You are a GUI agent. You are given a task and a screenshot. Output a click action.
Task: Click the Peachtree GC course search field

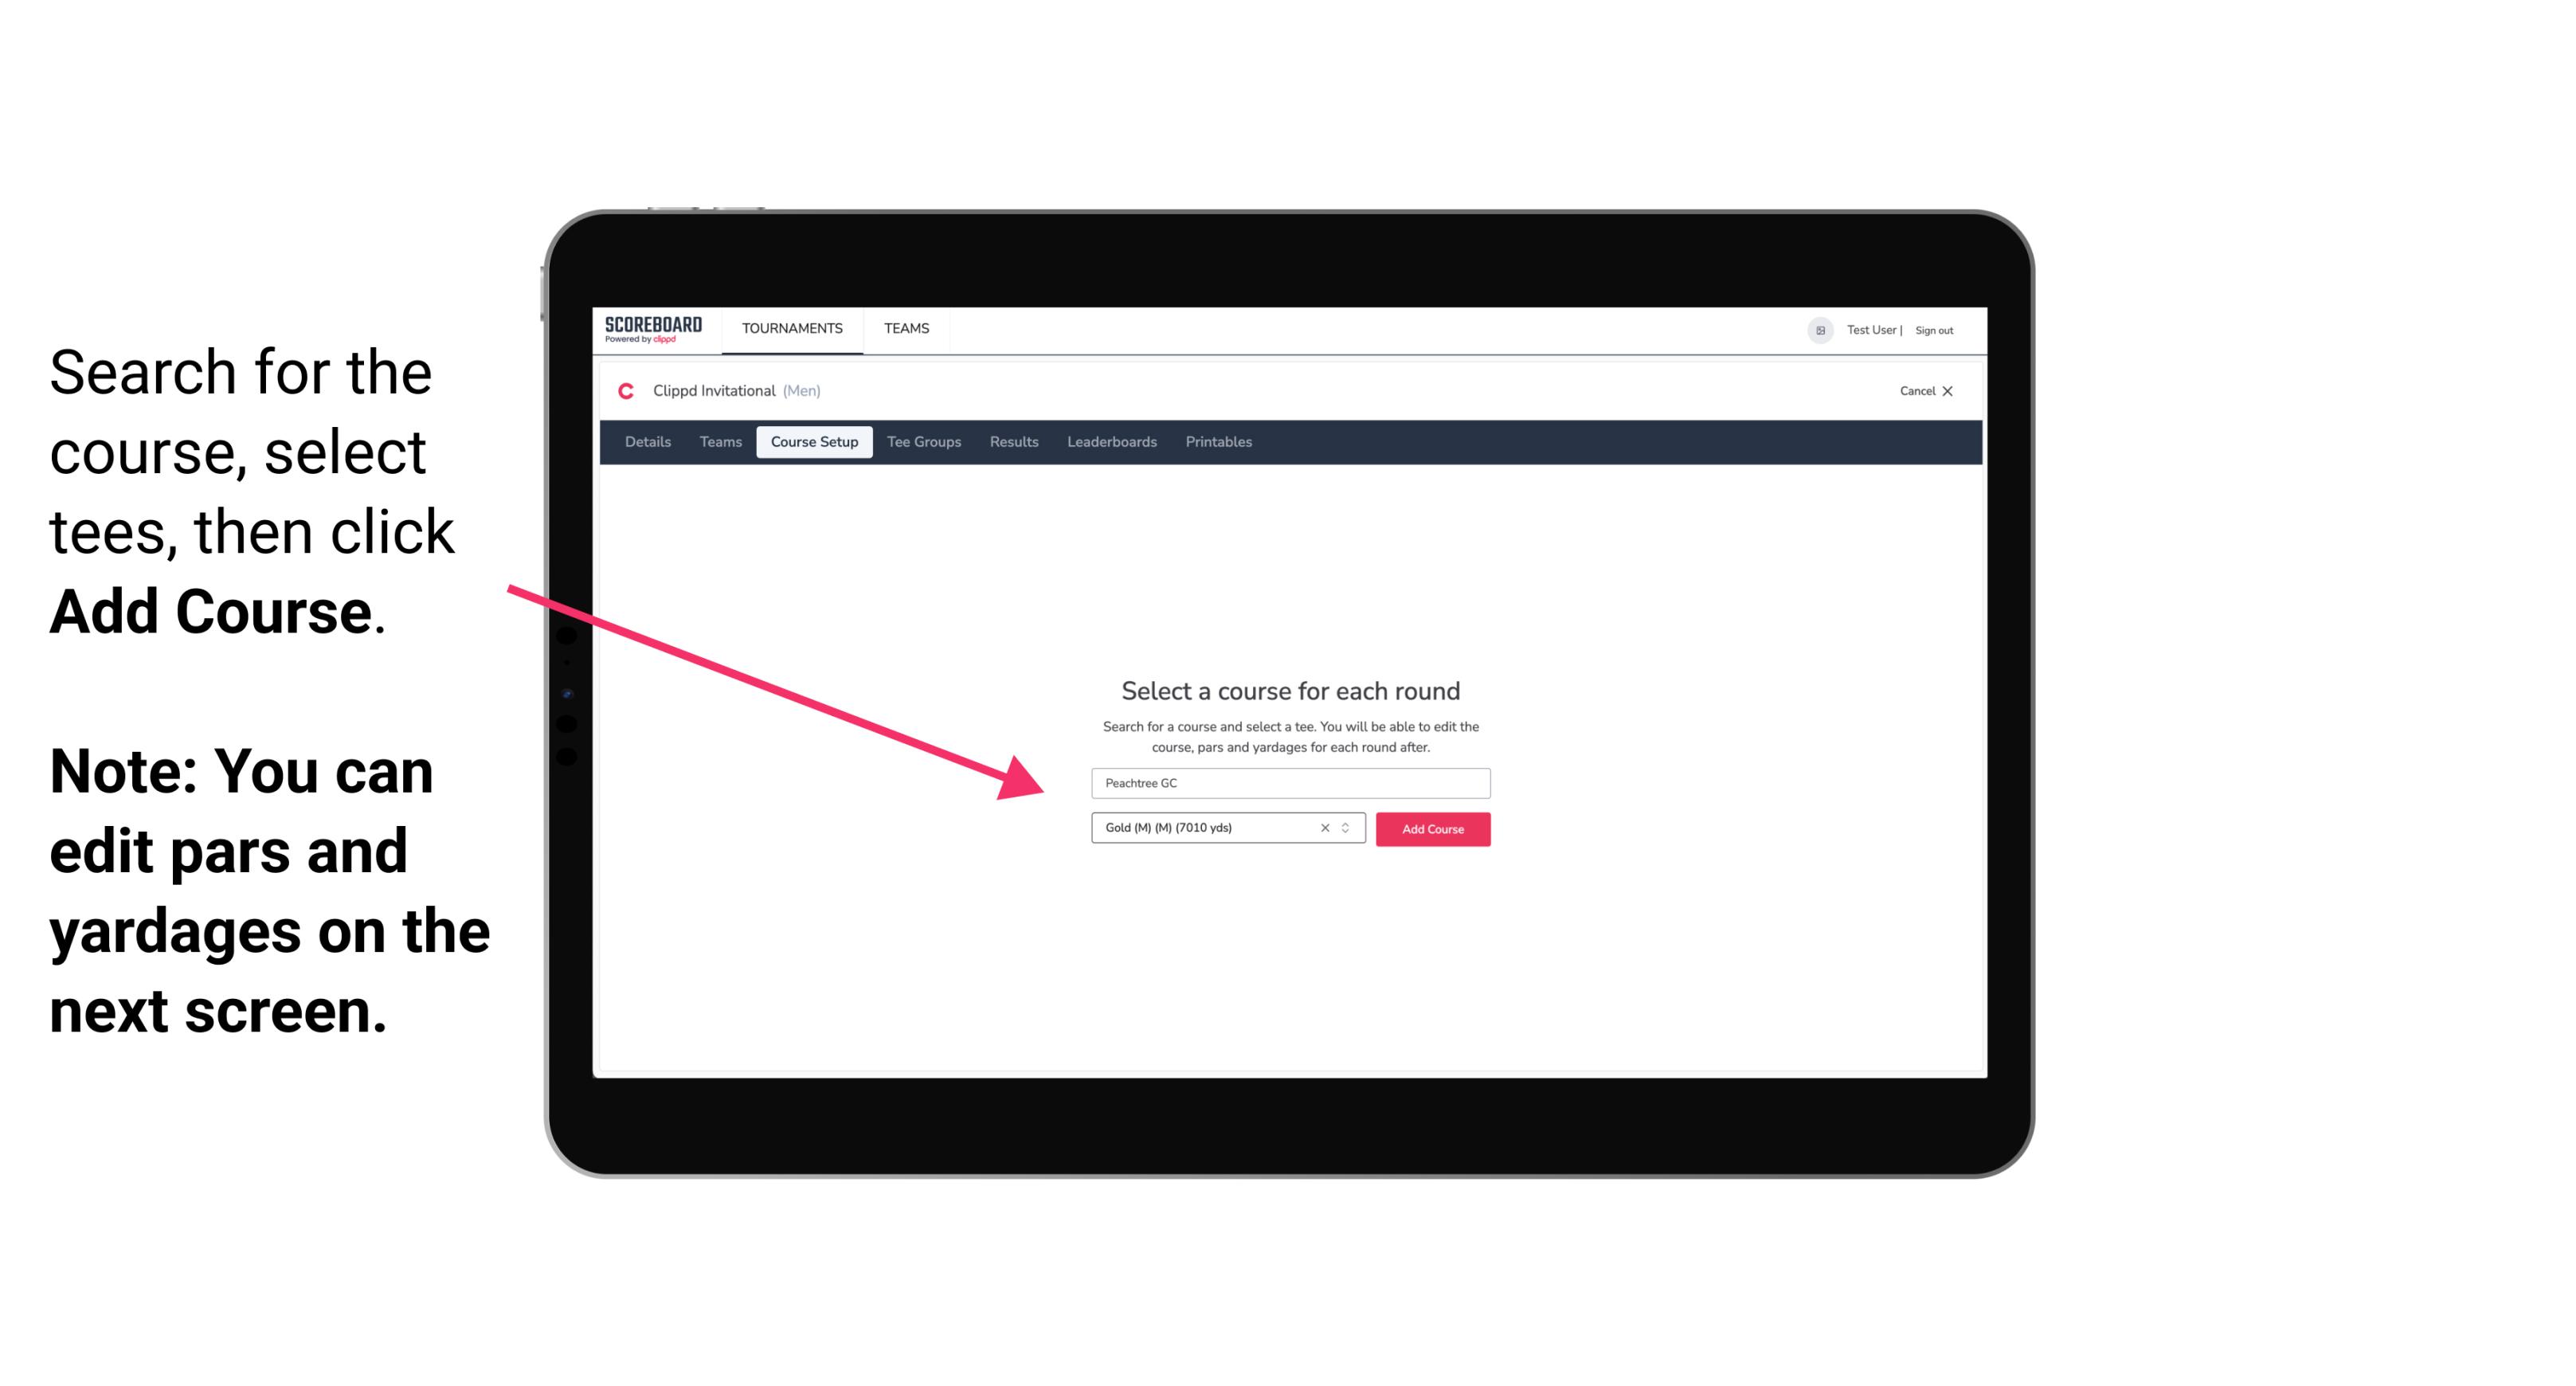coord(1286,780)
